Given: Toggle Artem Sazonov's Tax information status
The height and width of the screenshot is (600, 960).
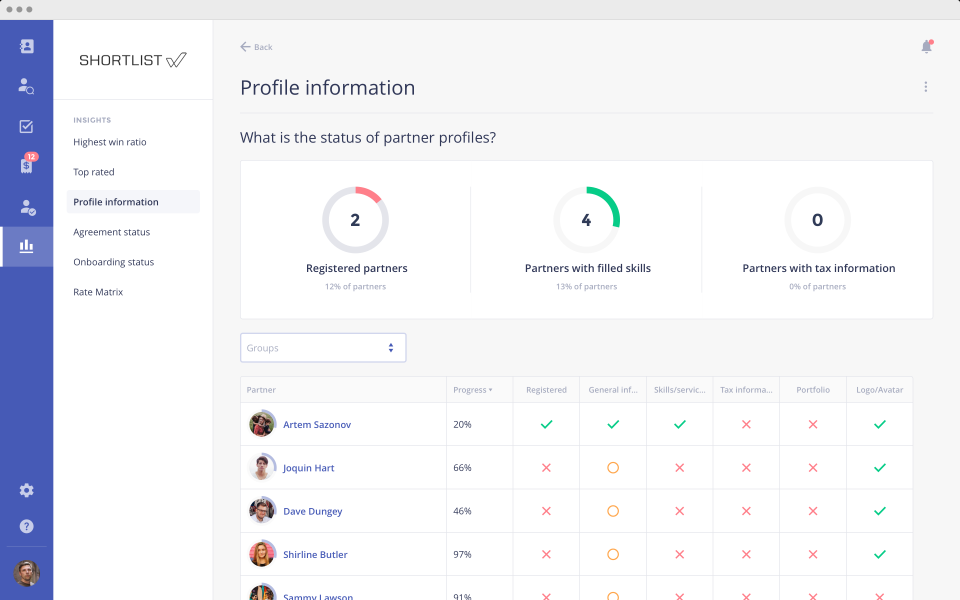Looking at the screenshot, I should point(746,424).
